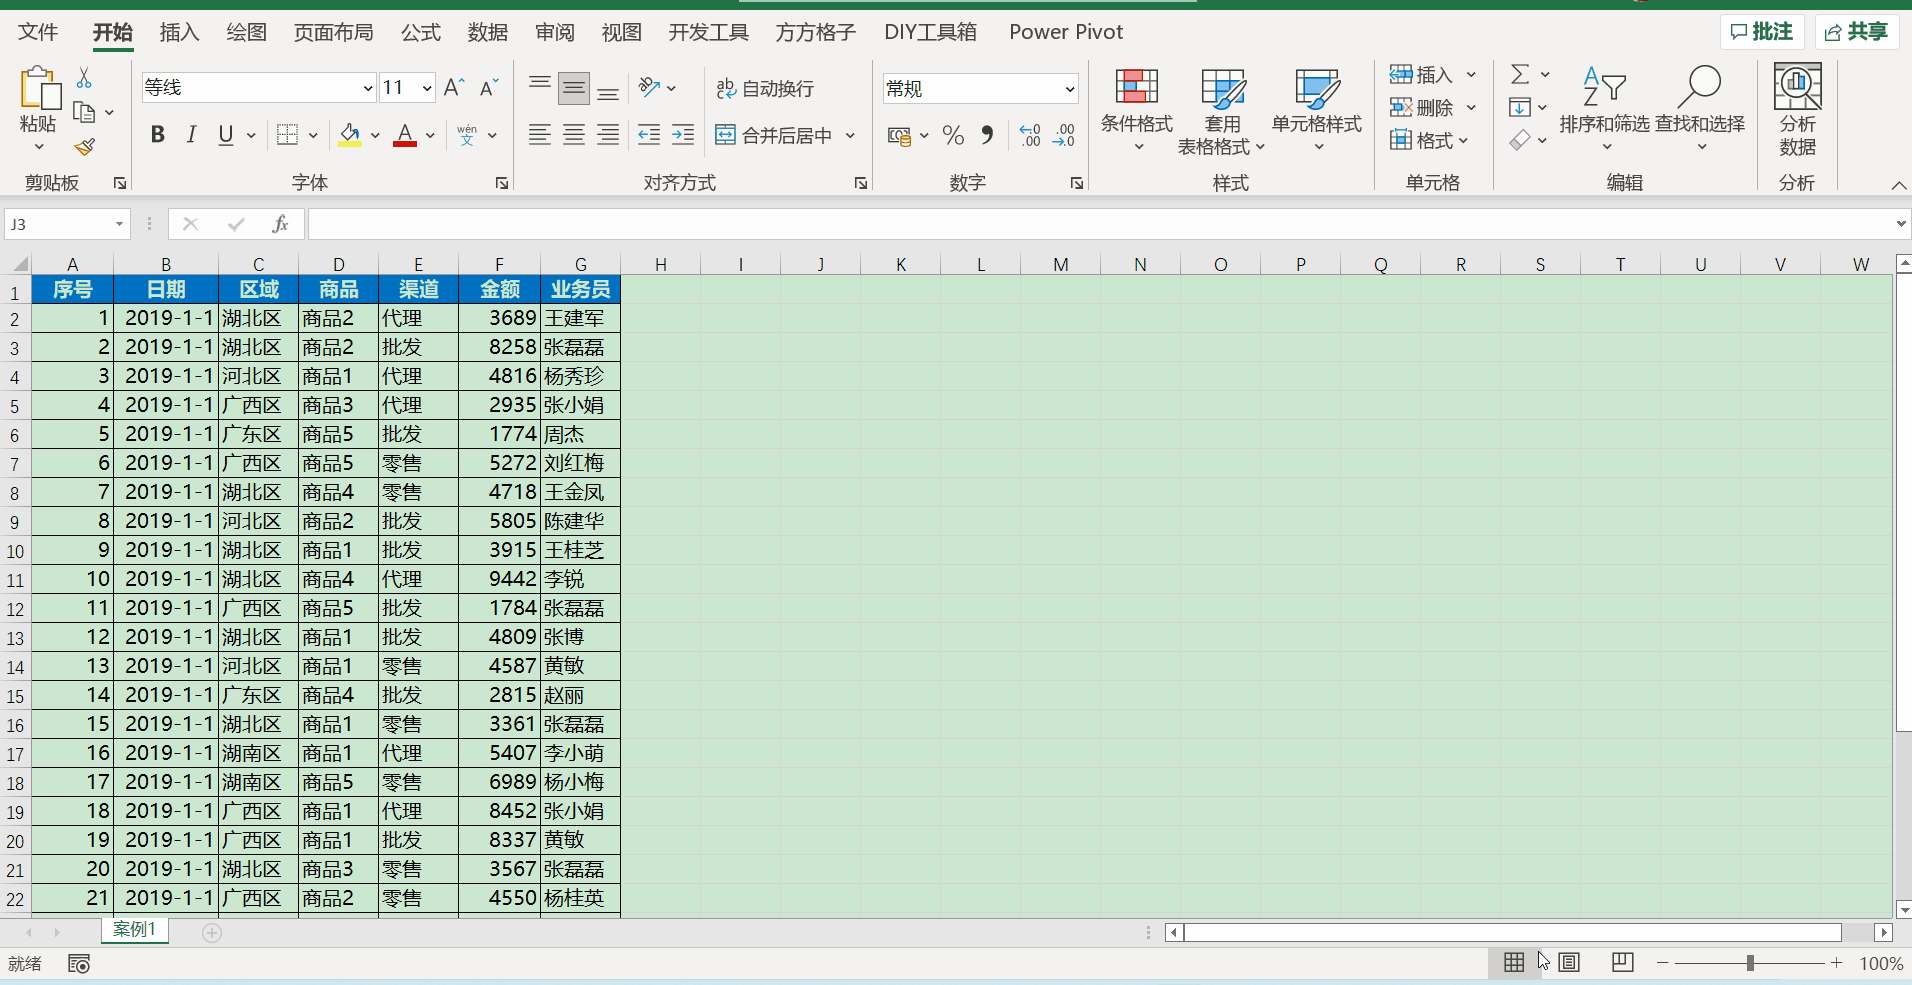This screenshot has width=1912, height=985.
Task: Click the Increase Font Size icon
Action: pos(454,88)
